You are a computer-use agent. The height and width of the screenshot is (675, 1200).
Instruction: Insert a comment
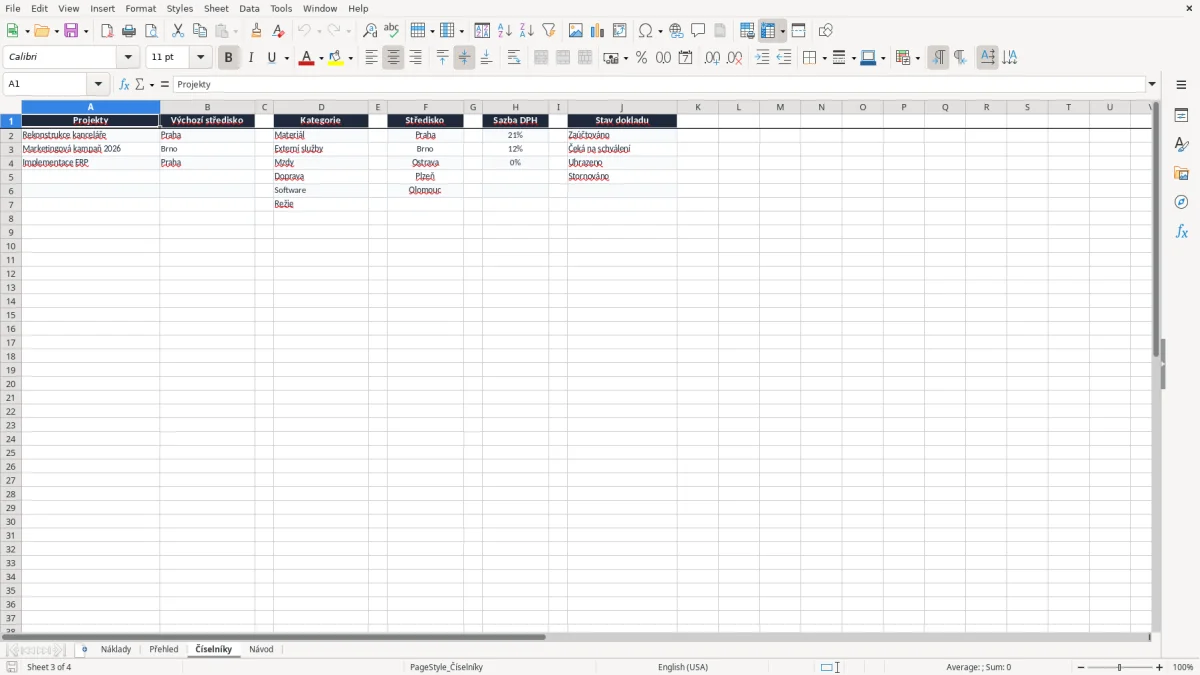pyautogui.click(x=698, y=31)
